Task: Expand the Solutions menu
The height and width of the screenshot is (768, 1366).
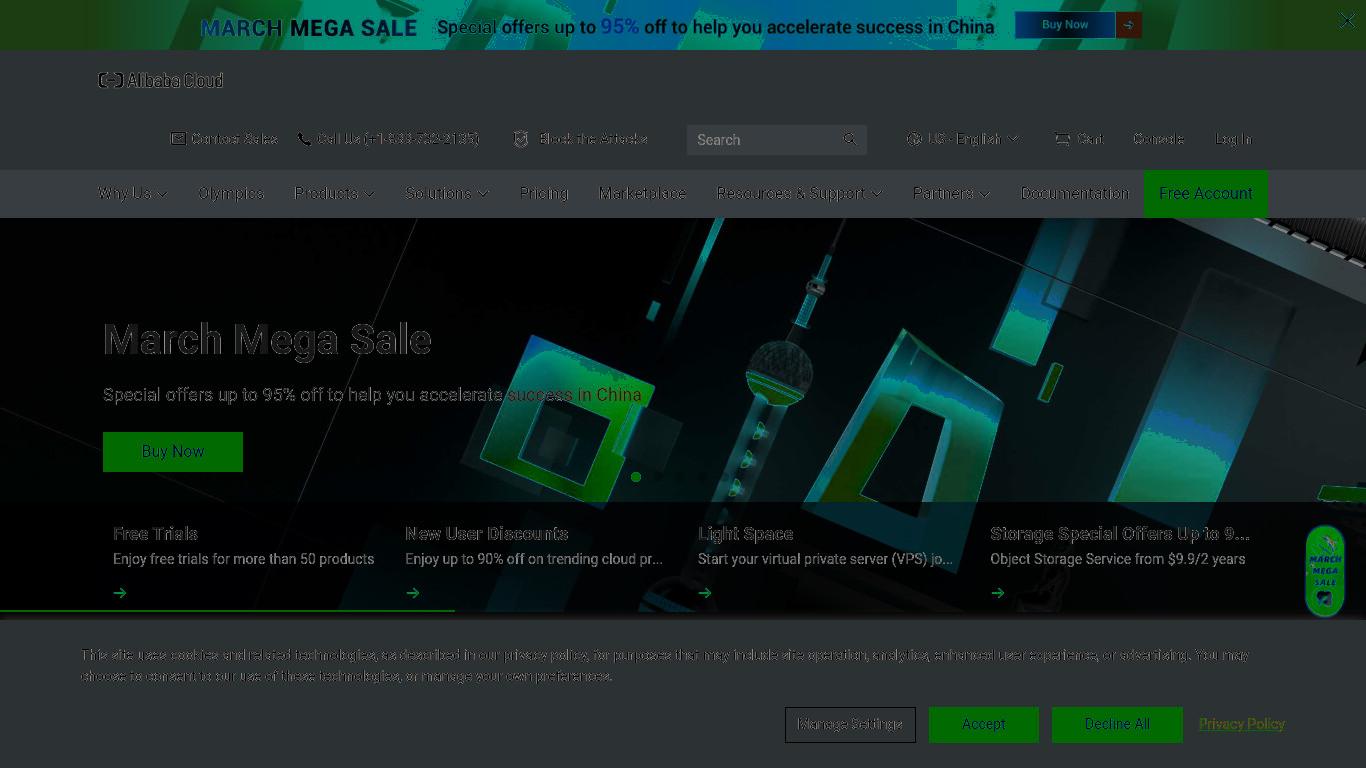Action: click(x=447, y=193)
